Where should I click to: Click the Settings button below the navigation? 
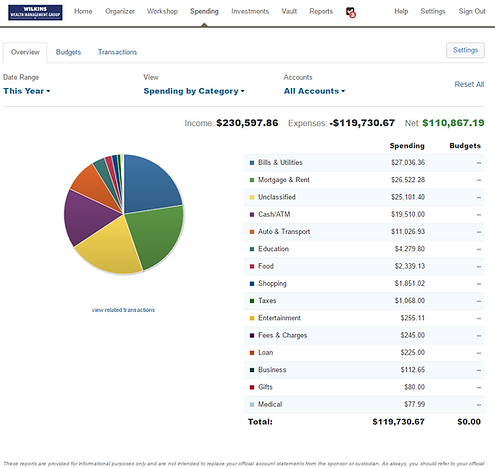point(465,50)
